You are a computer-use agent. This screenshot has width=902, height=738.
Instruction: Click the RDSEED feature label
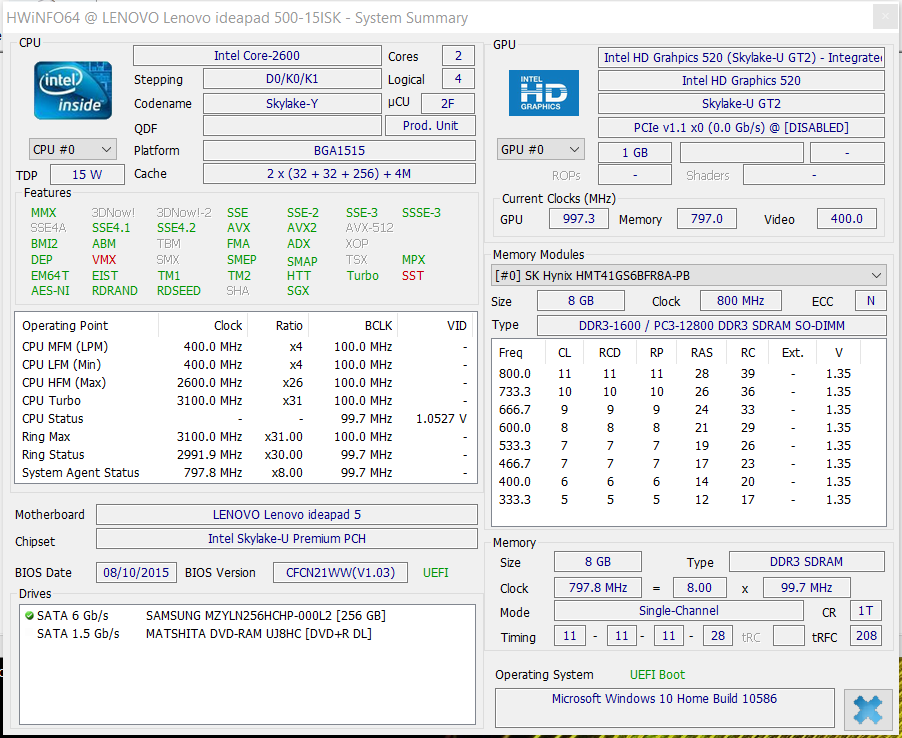click(x=179, y=291)
